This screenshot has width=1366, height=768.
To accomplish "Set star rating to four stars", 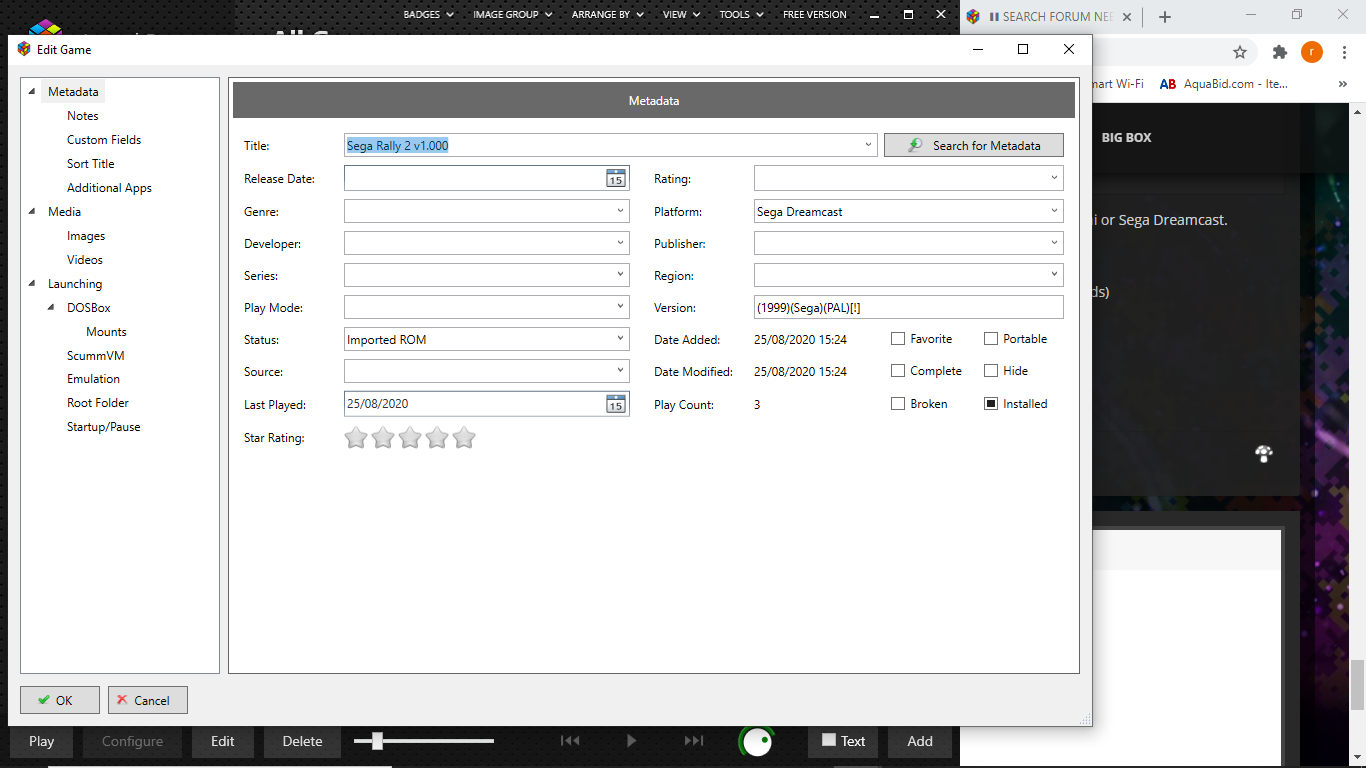I will (437, 438).
